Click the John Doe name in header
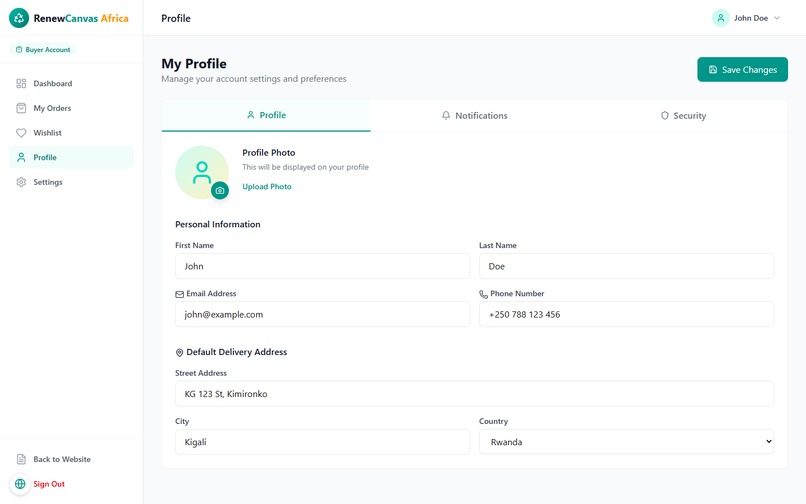The width and height of the screenshot is (806, 504). tap(750, 18)
